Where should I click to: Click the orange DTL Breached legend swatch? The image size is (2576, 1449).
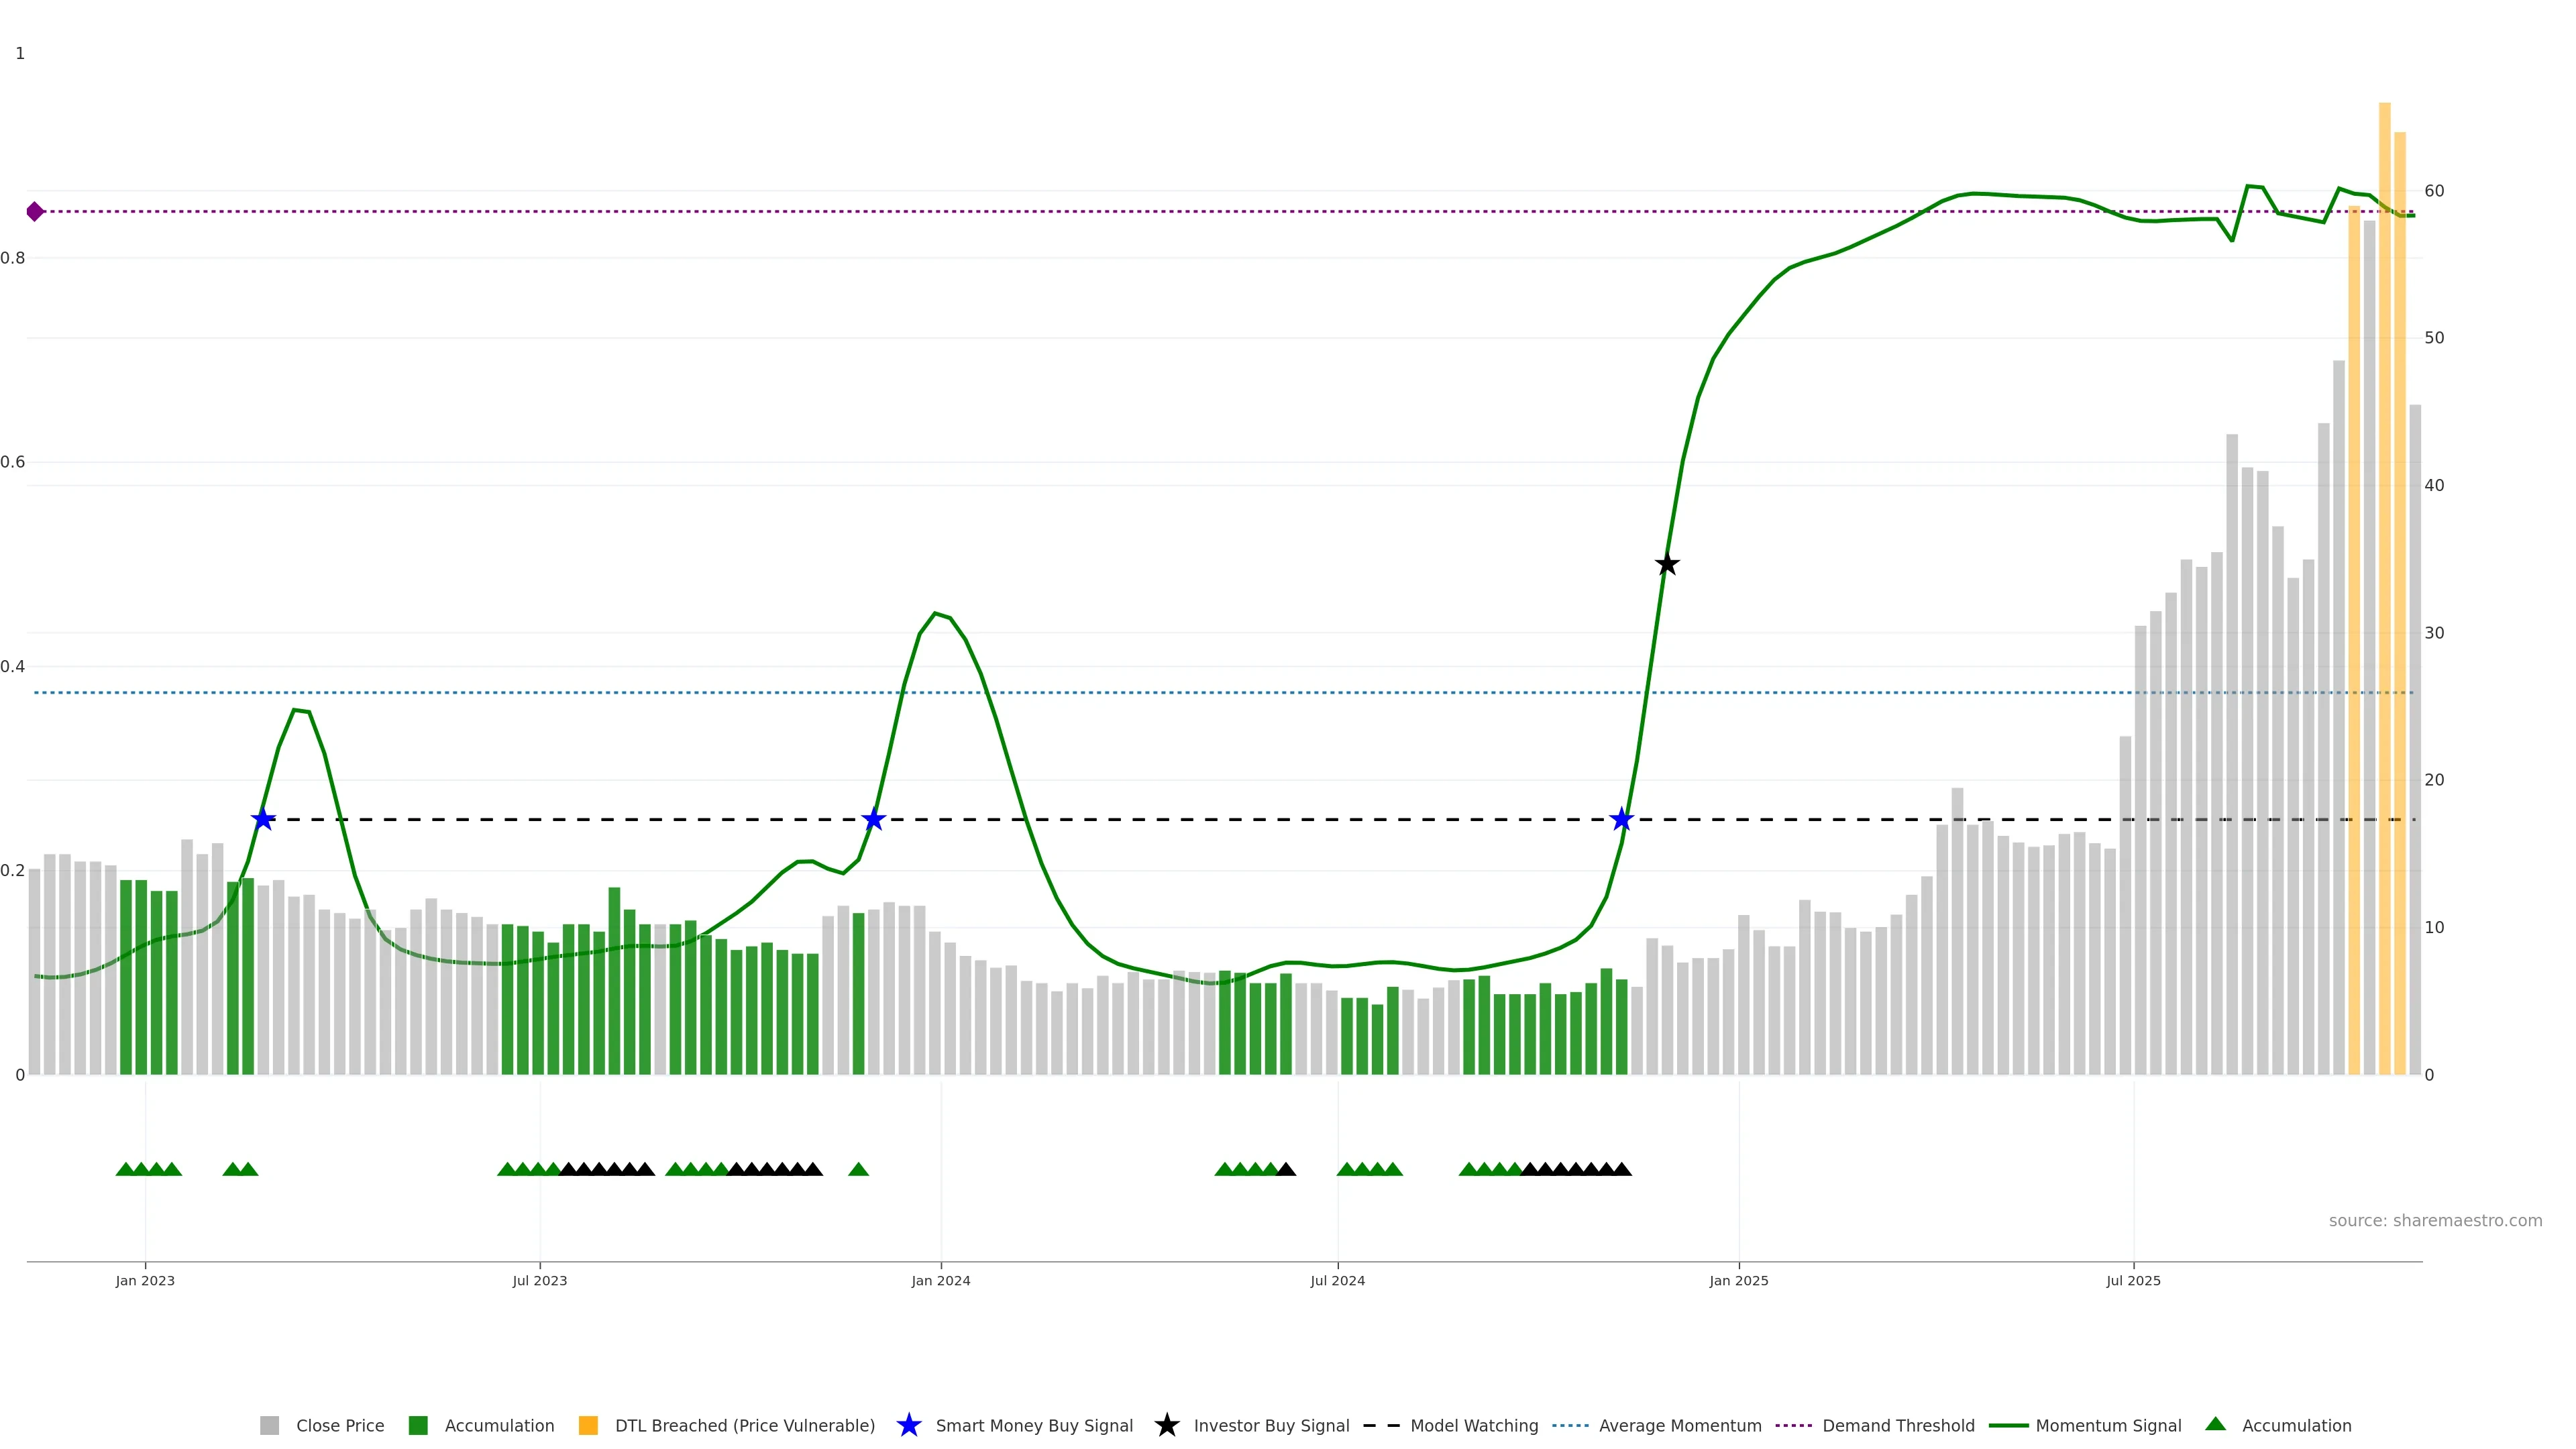[x=588, y=1425]
